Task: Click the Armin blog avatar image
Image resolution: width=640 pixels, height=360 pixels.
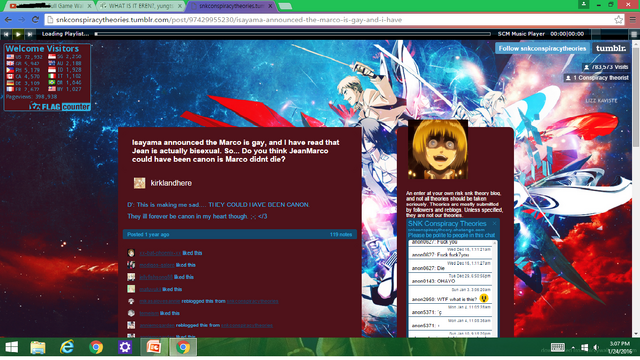Action: pos(438,149)
